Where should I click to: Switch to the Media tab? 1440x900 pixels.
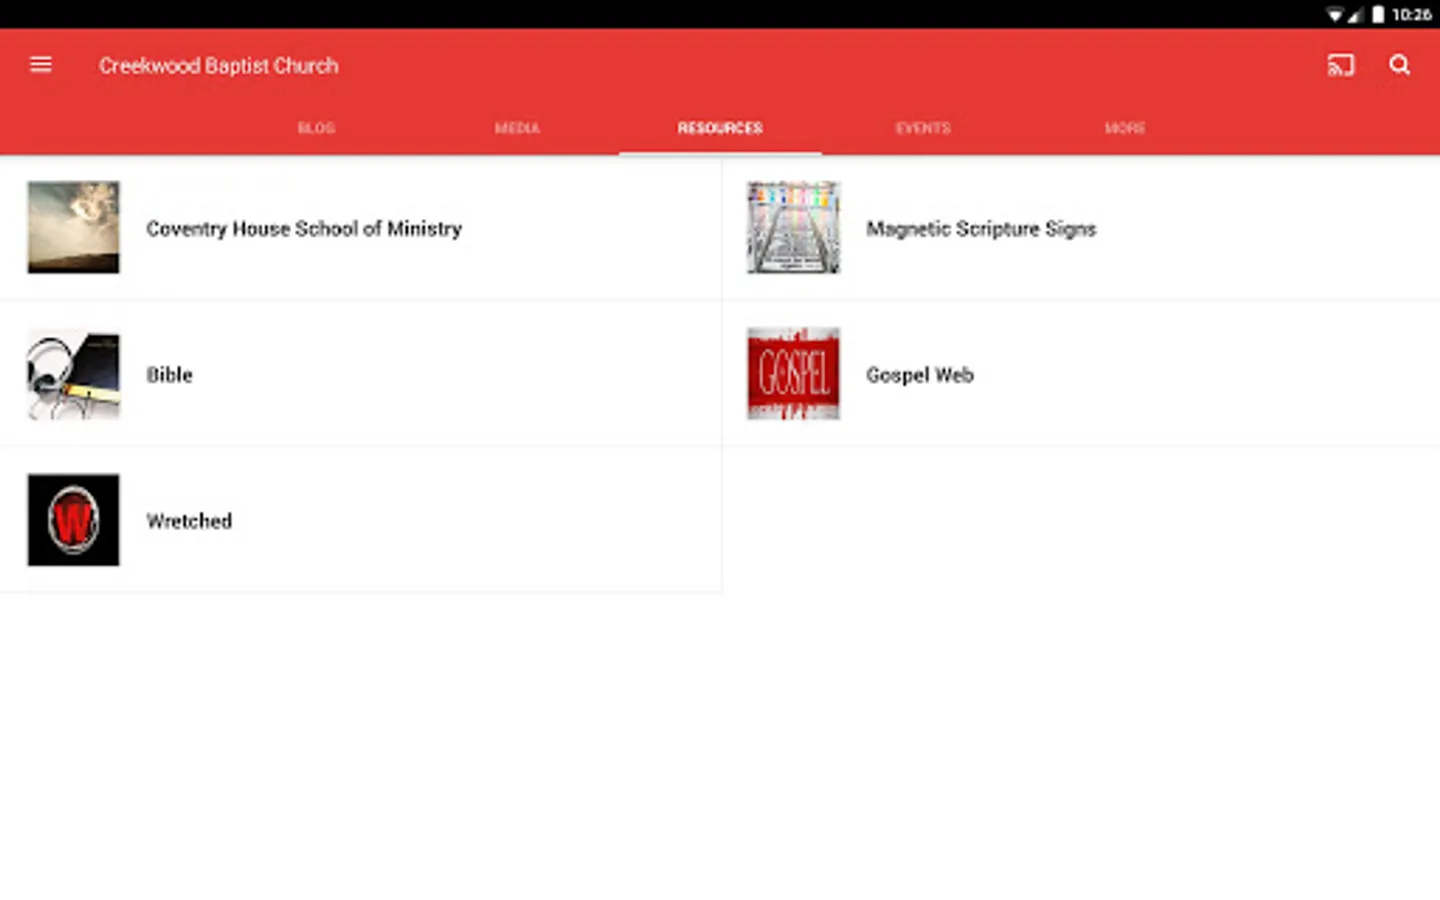click(x=517, y=128)
